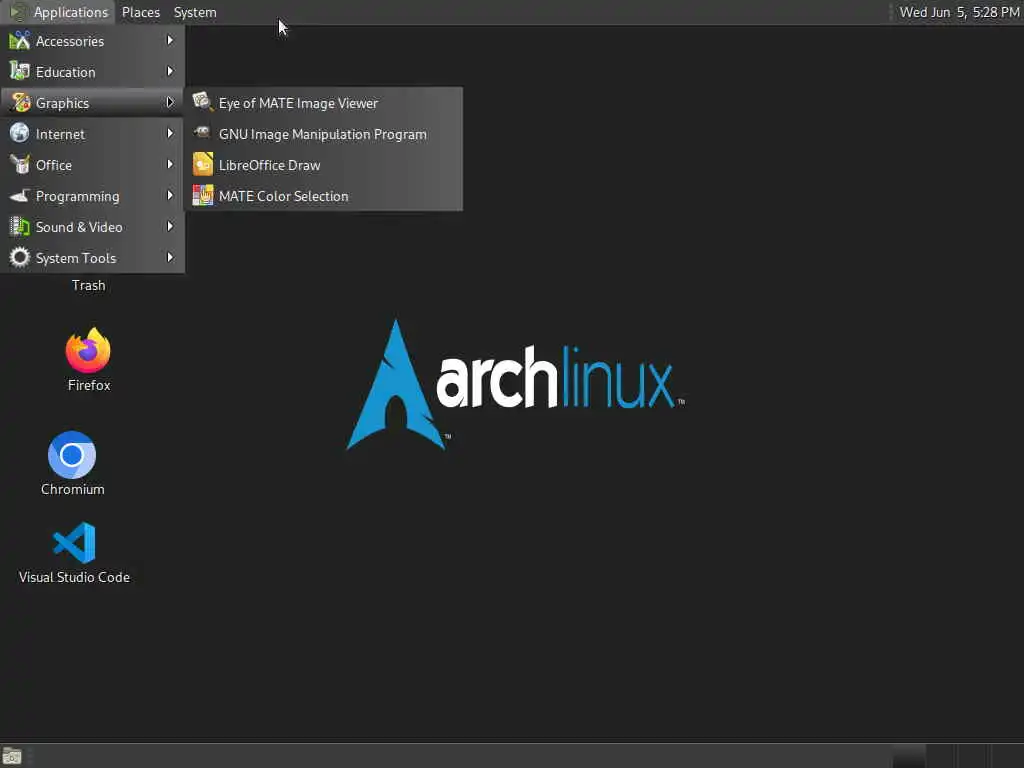Click the Accessories label
The width and height of the screenshot is (1024, 768).
70,41
